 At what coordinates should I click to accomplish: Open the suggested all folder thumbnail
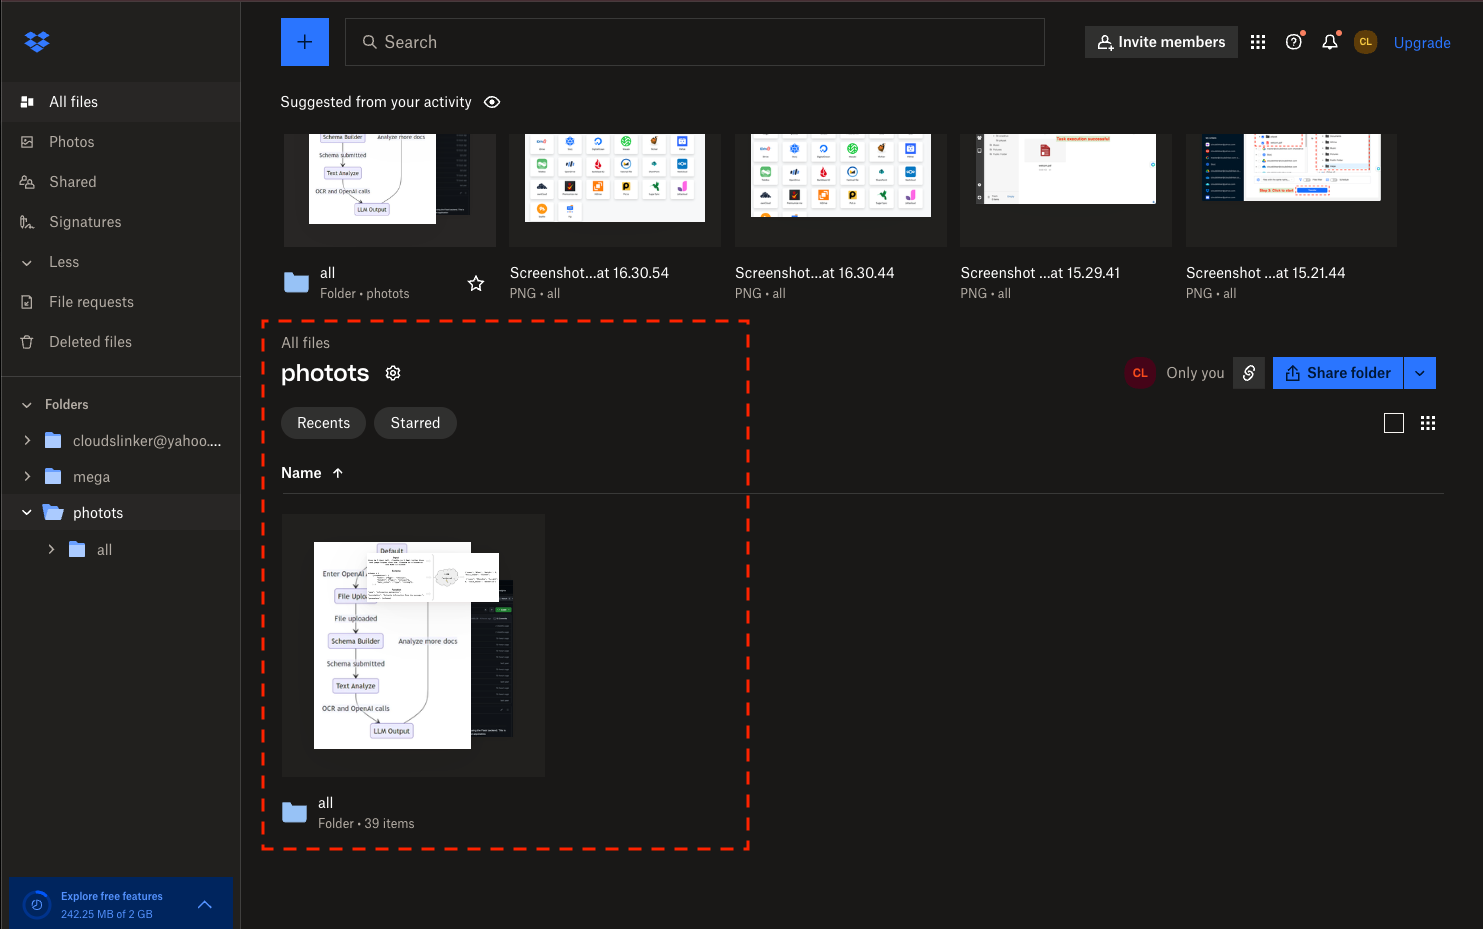[390, 190]
